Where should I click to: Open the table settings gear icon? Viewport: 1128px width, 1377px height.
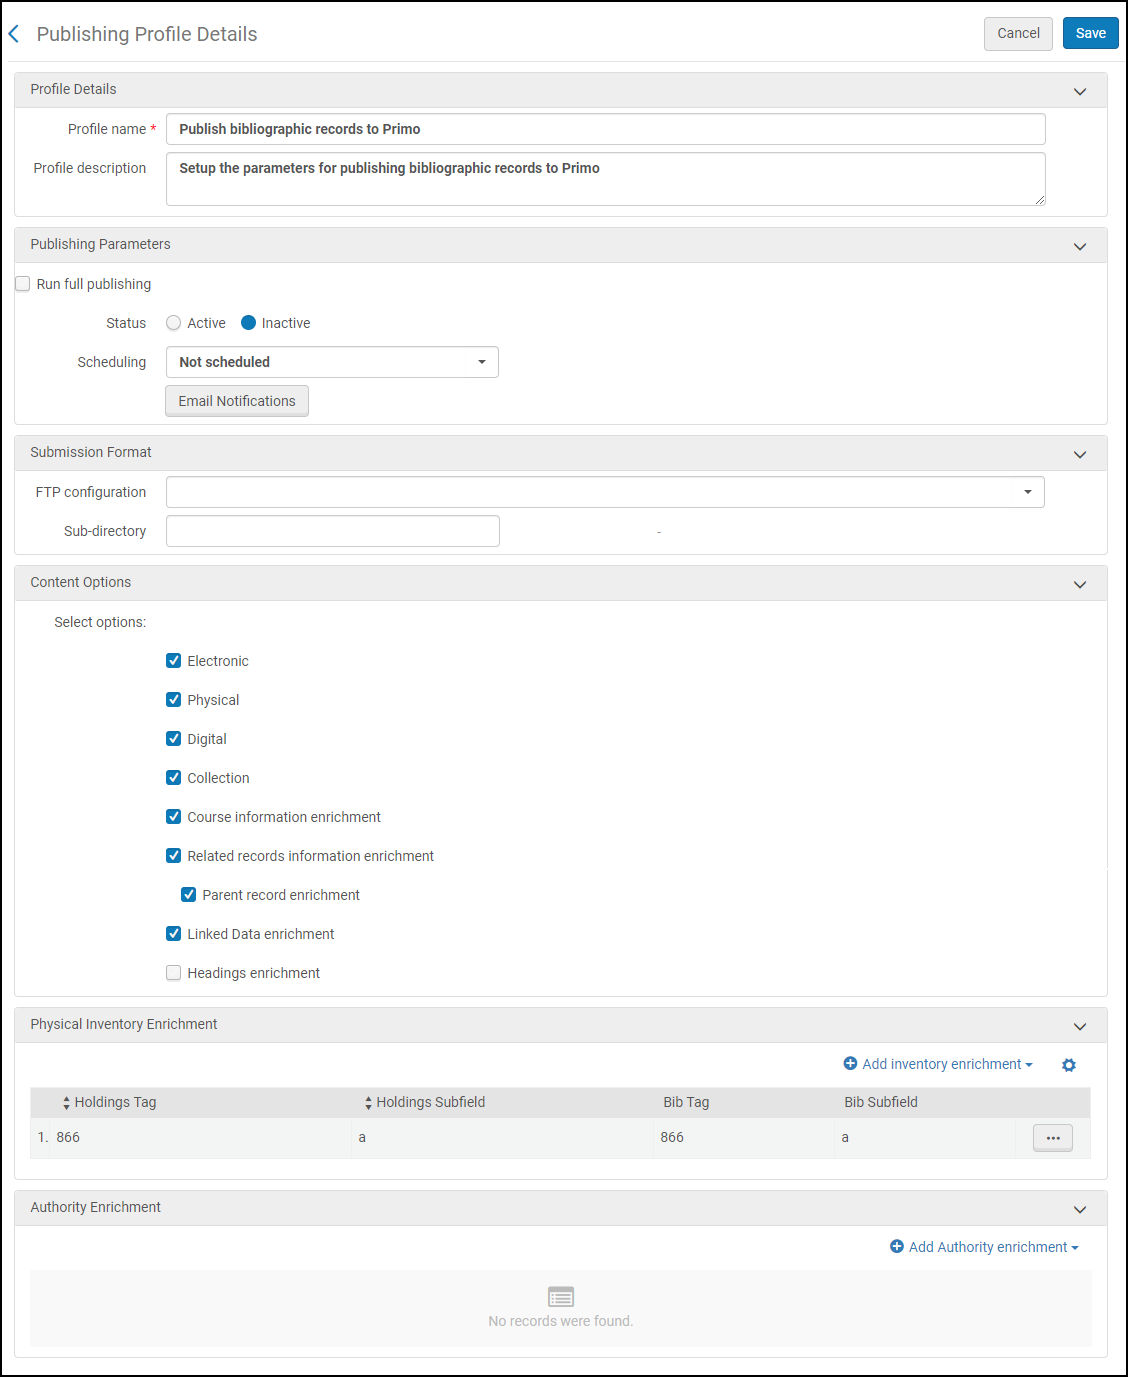pos(1068,1065)
